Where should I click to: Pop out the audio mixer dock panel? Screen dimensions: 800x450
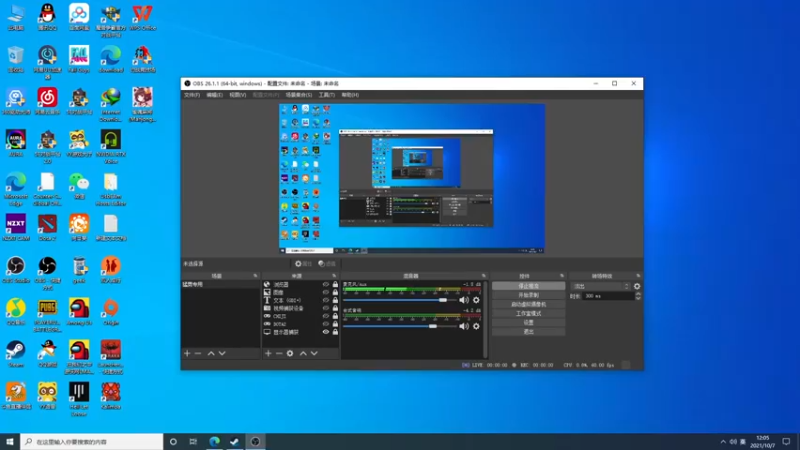pyautogui.click(x=484, y=276)
